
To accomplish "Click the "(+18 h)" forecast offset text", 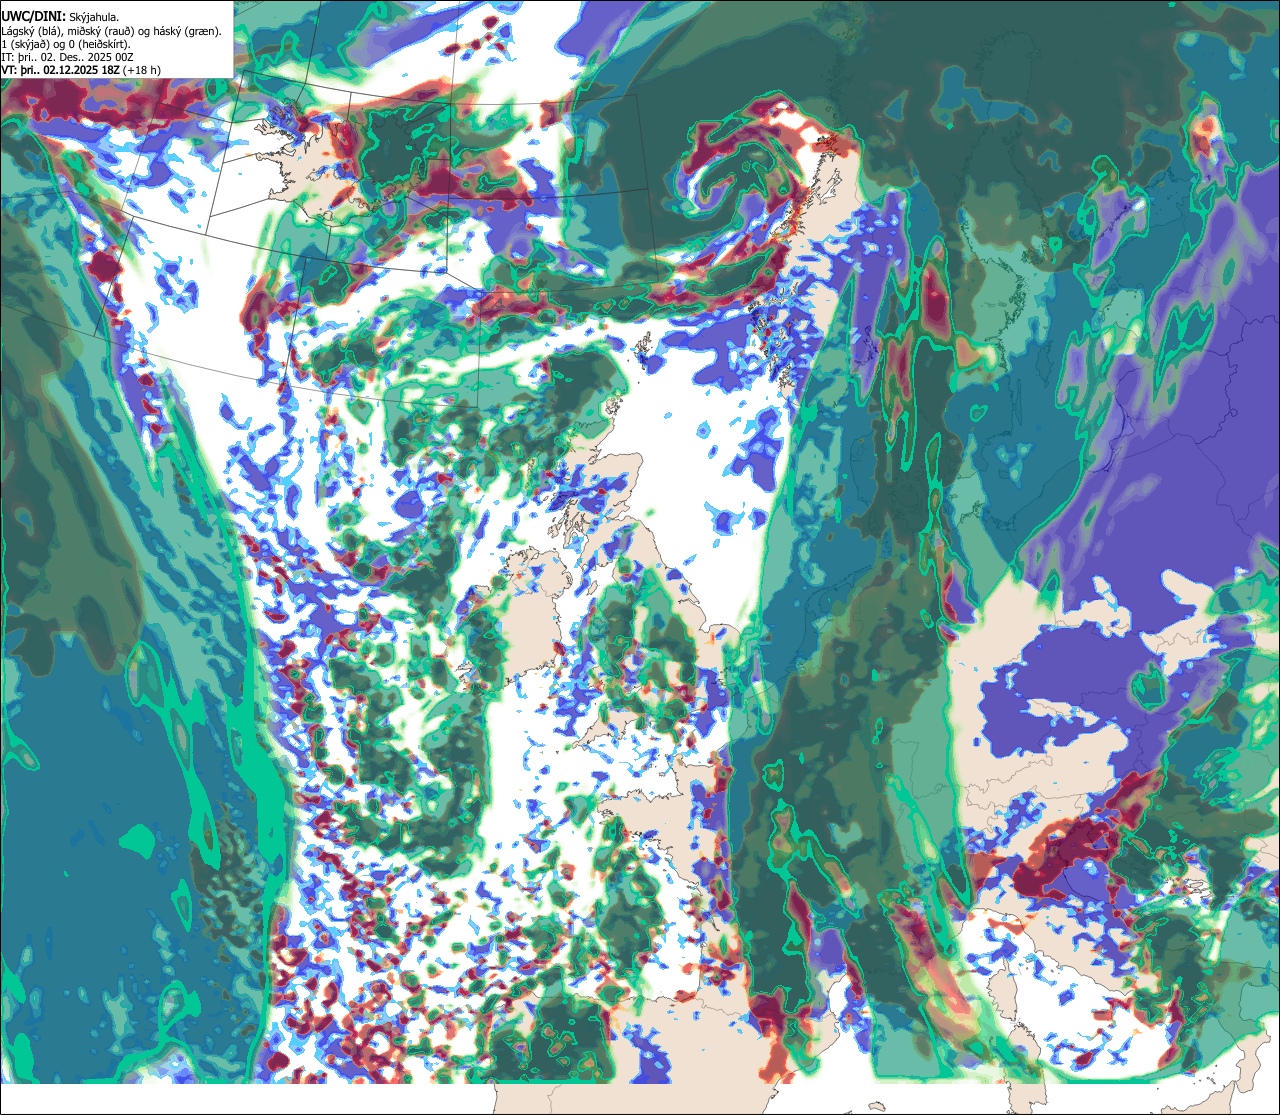I will [141, 70].
